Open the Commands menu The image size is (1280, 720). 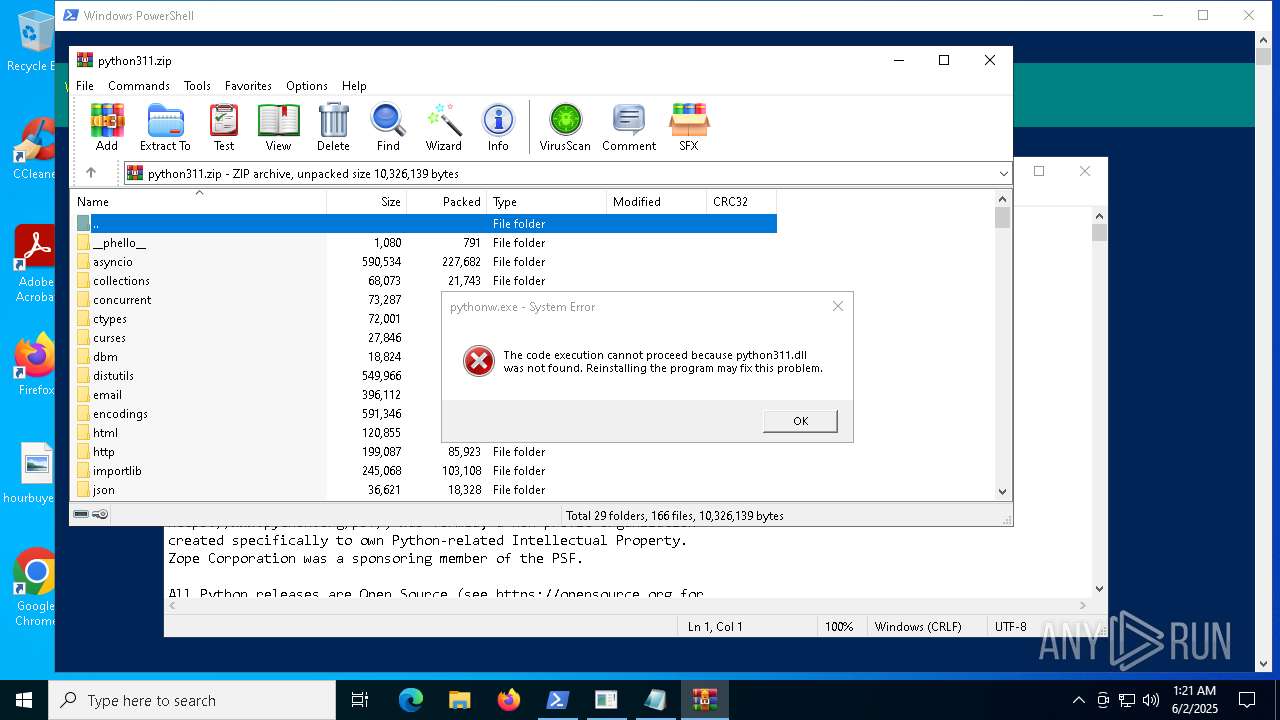139,86
